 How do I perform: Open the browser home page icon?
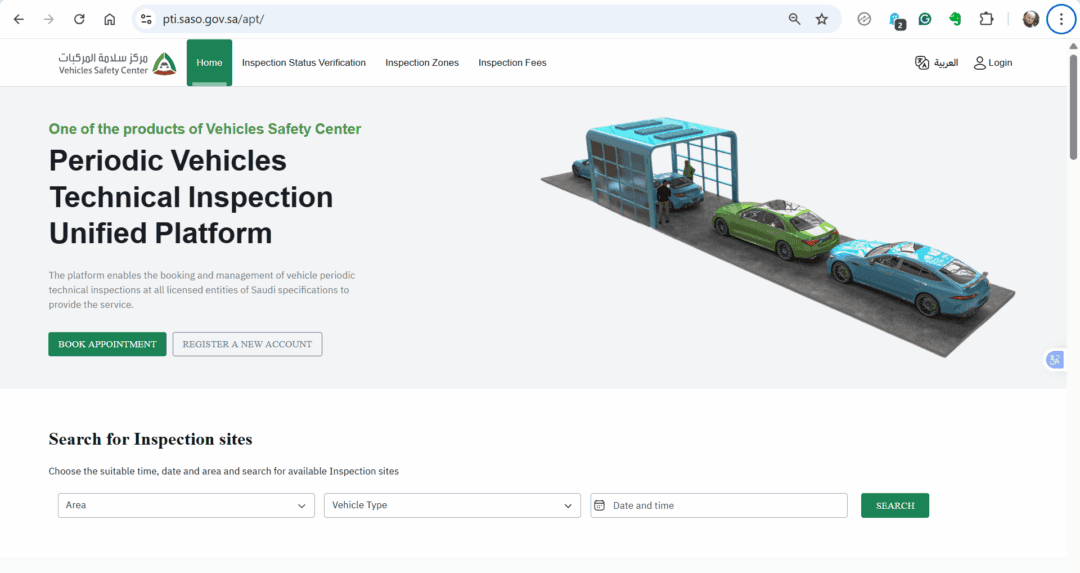(110, 19)
